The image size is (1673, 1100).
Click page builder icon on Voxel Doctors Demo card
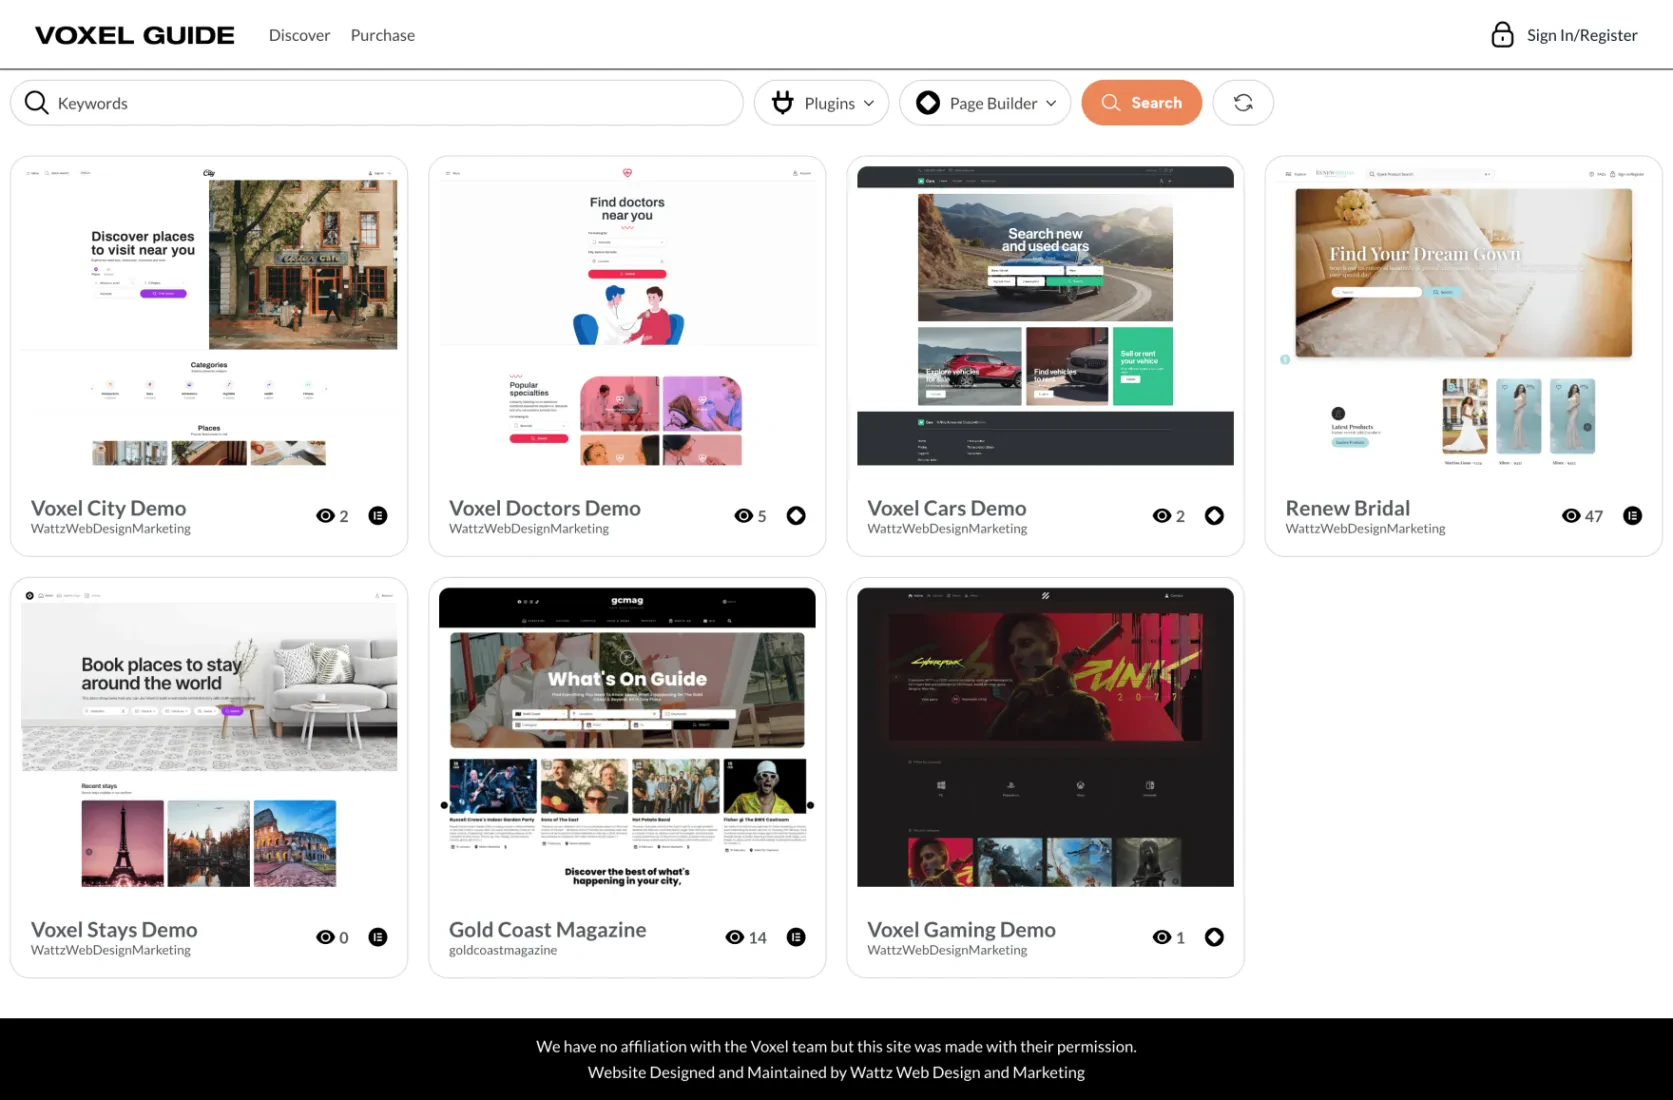796,516
